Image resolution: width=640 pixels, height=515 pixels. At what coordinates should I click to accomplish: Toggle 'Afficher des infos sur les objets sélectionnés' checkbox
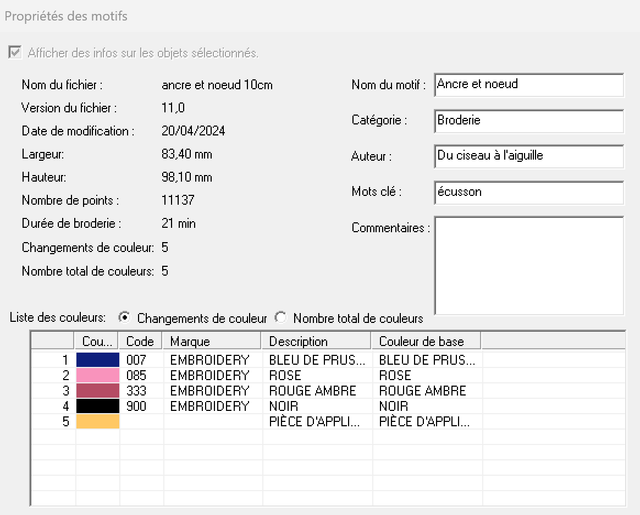tap(15, 53)
